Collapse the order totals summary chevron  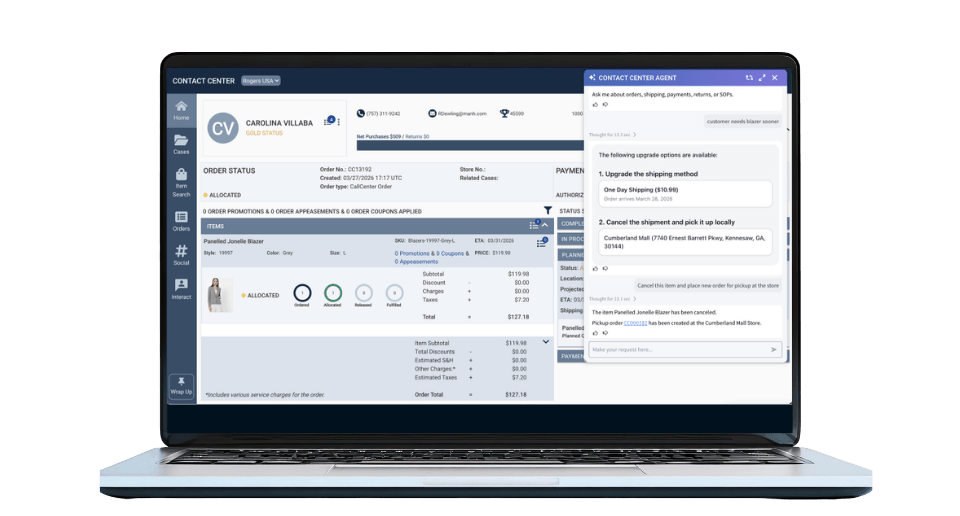click(545, 342)
